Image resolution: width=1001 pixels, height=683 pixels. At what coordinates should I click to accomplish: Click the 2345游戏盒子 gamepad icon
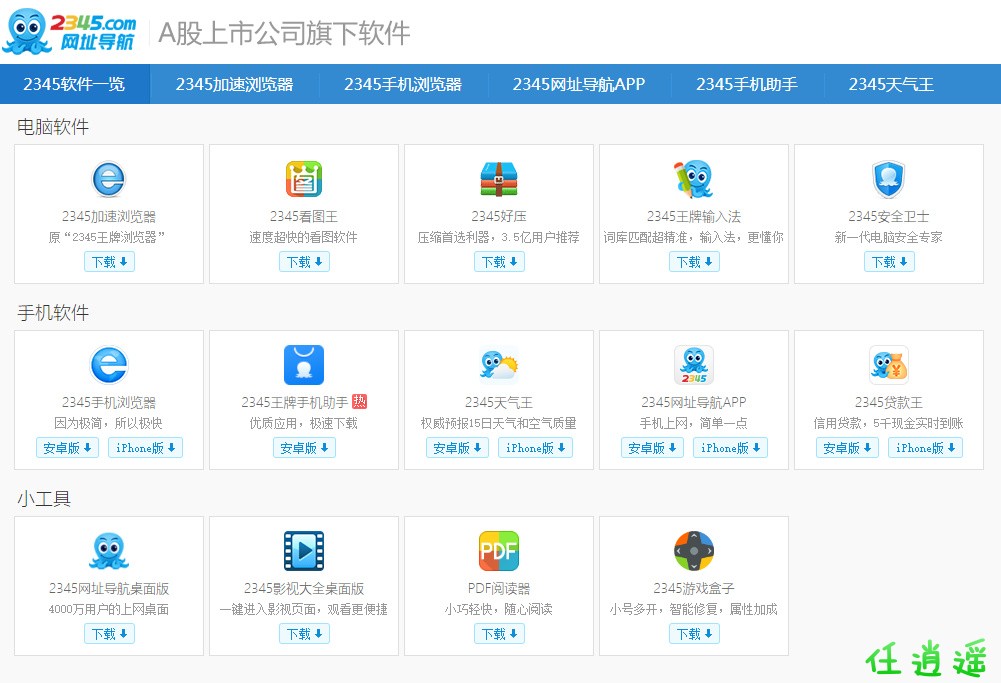coord(694,551)
